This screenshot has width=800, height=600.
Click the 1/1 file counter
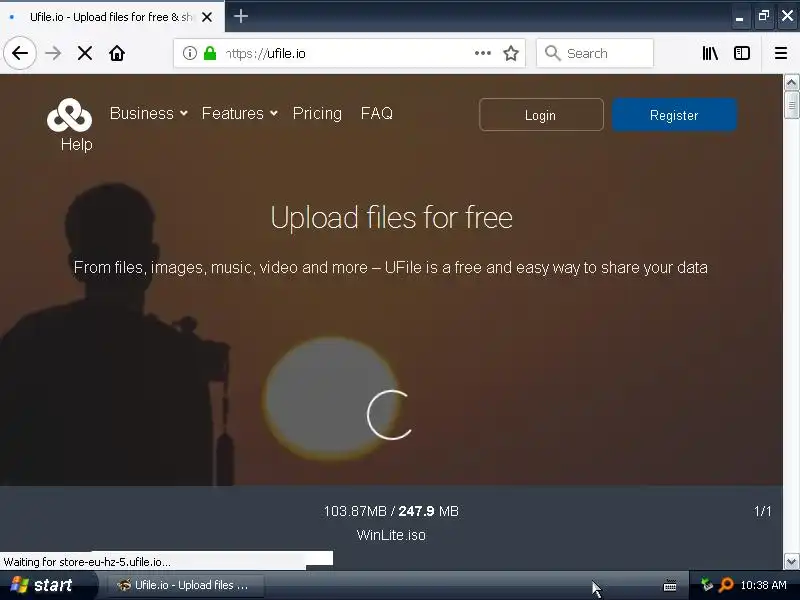coord(762,511)
